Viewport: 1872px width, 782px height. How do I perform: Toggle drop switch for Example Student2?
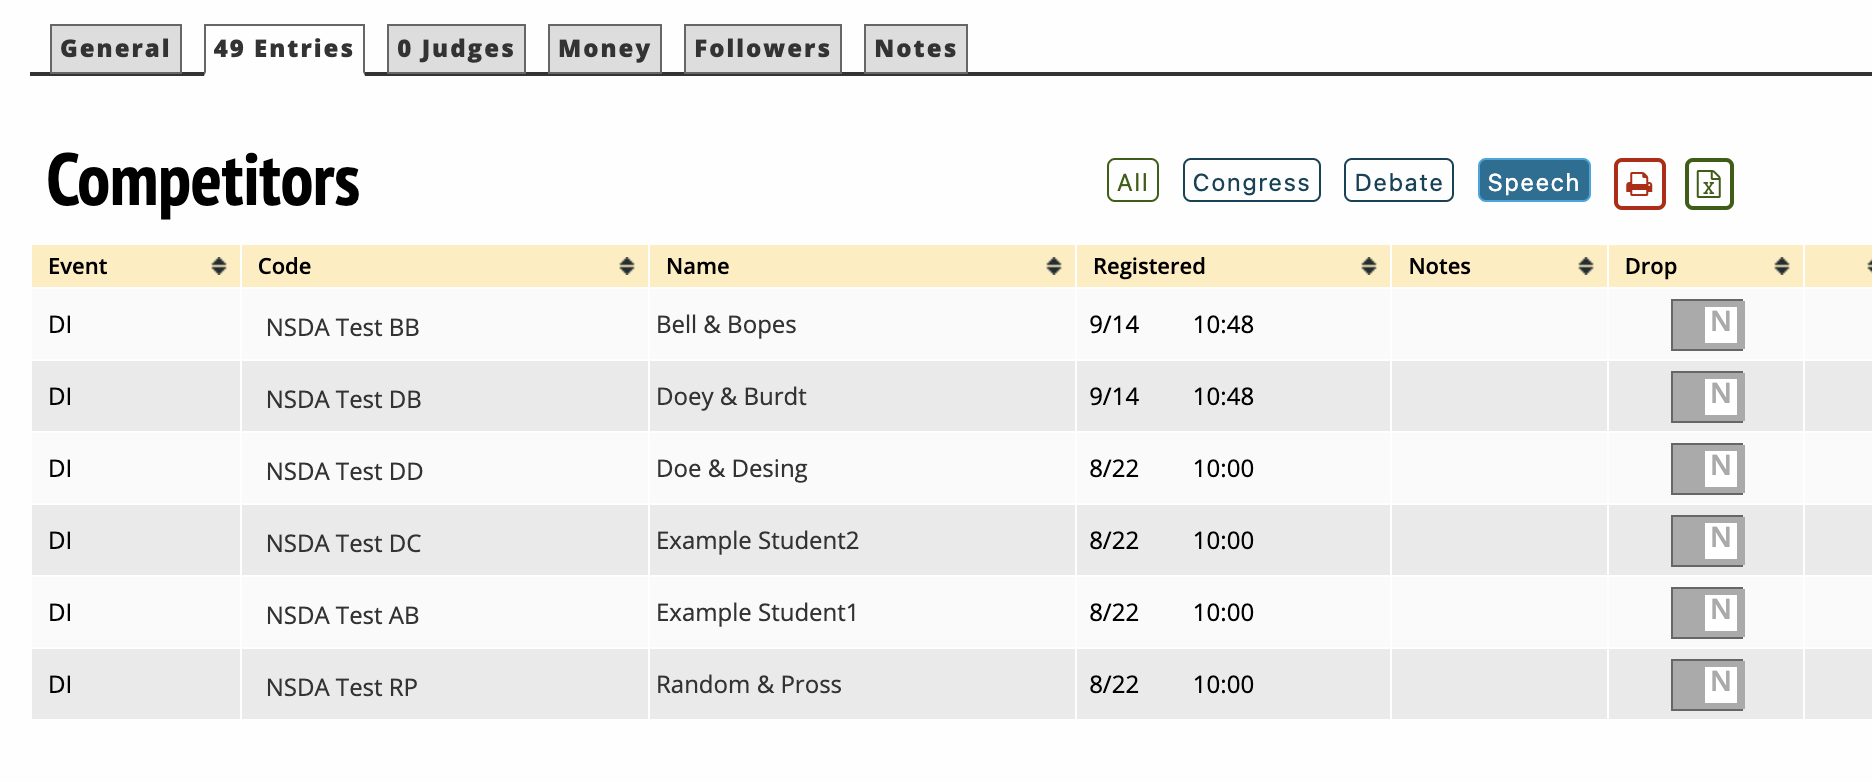1707,541
